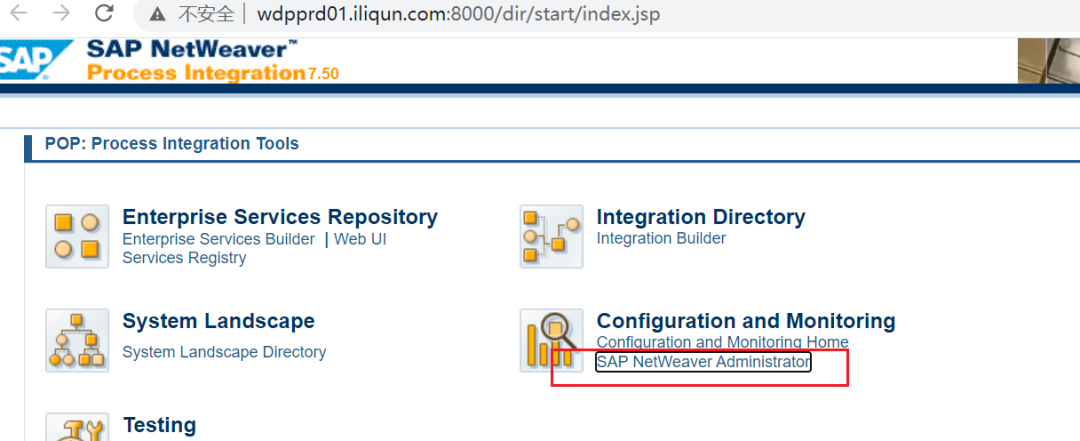The width and height of the screenshot is (1080, 441).
Task: Open the Configuration and Monitoring icon
Action: click(x=551, y=340)
